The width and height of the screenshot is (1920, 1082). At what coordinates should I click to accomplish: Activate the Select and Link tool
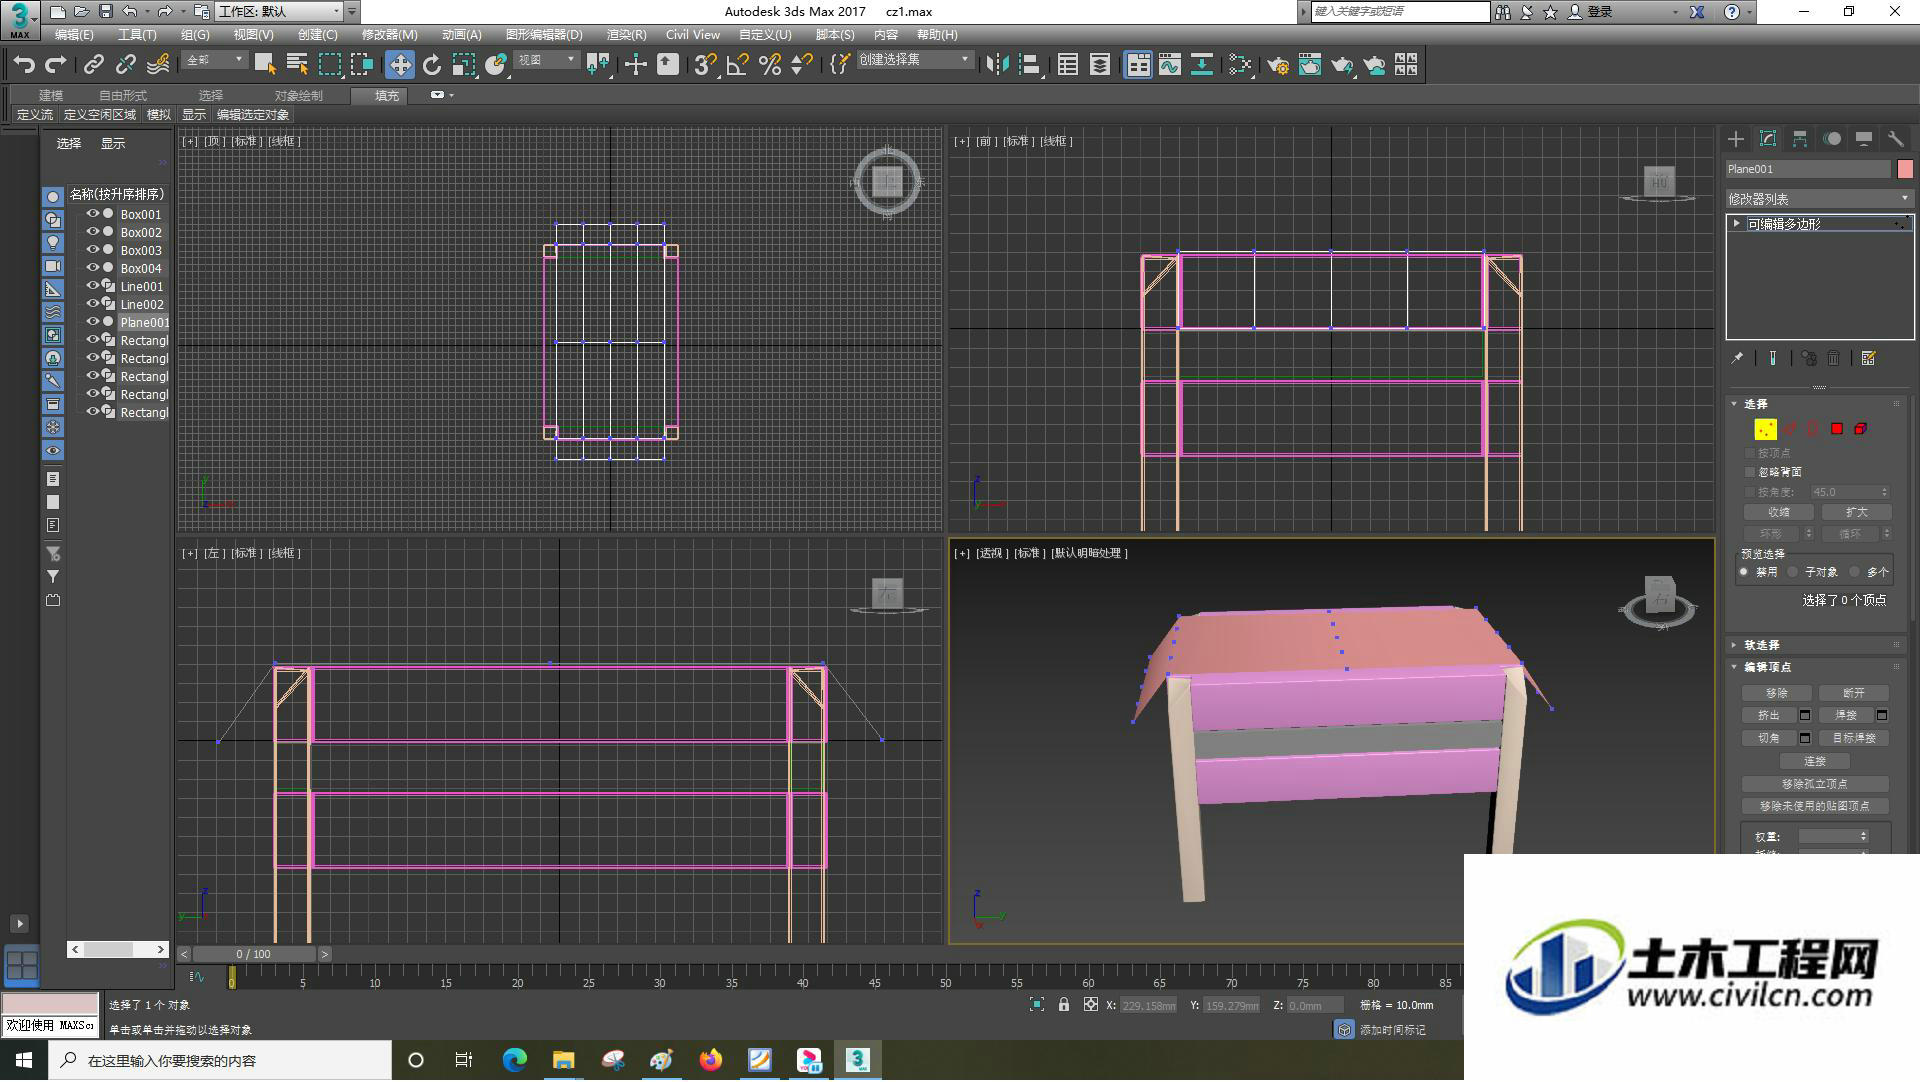(x=94, y=65)
